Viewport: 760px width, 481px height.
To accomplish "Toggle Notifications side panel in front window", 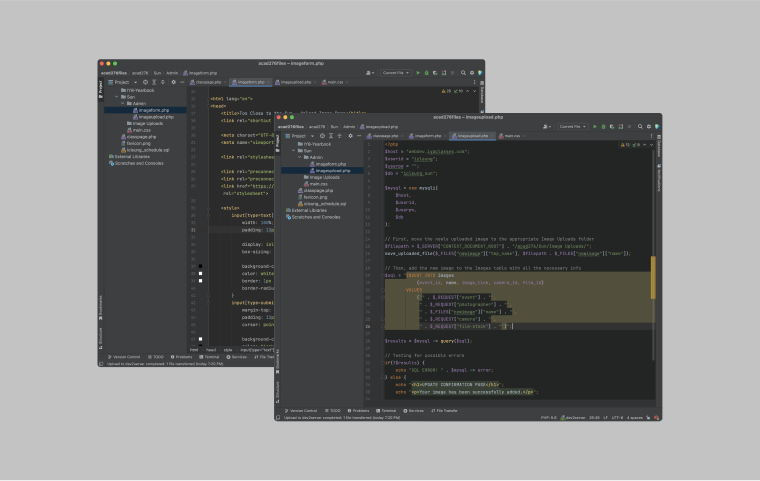I will [x=659, y=178].
